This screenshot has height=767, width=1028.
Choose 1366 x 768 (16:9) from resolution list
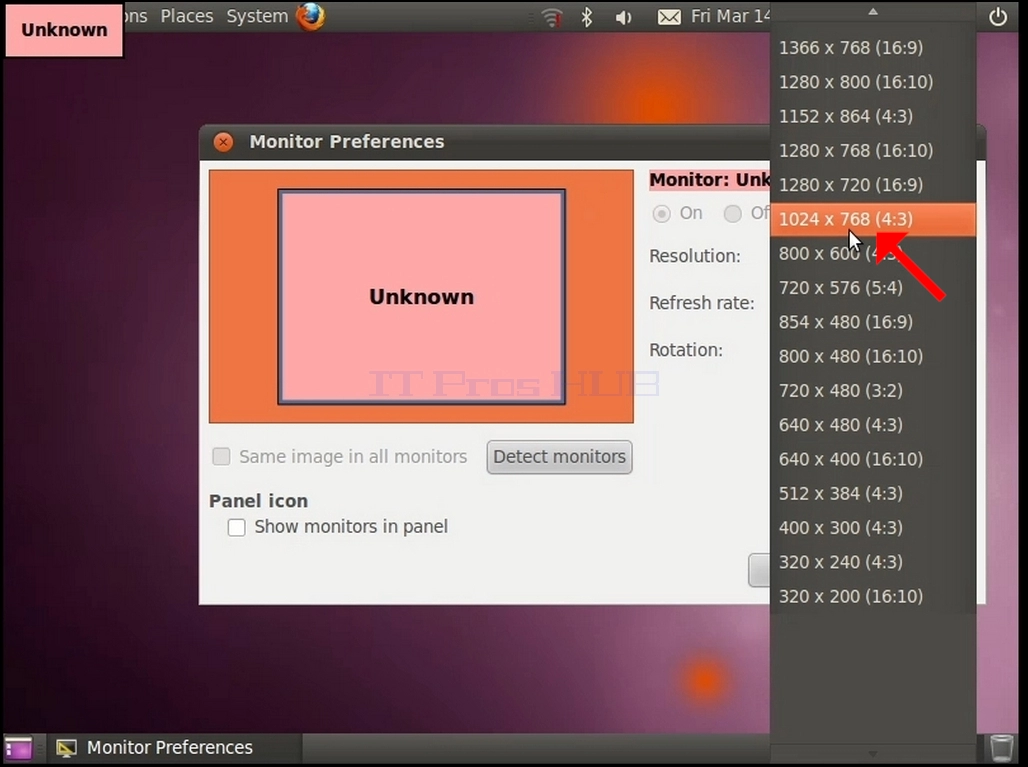pyautogui.click(x=873, y=48)
